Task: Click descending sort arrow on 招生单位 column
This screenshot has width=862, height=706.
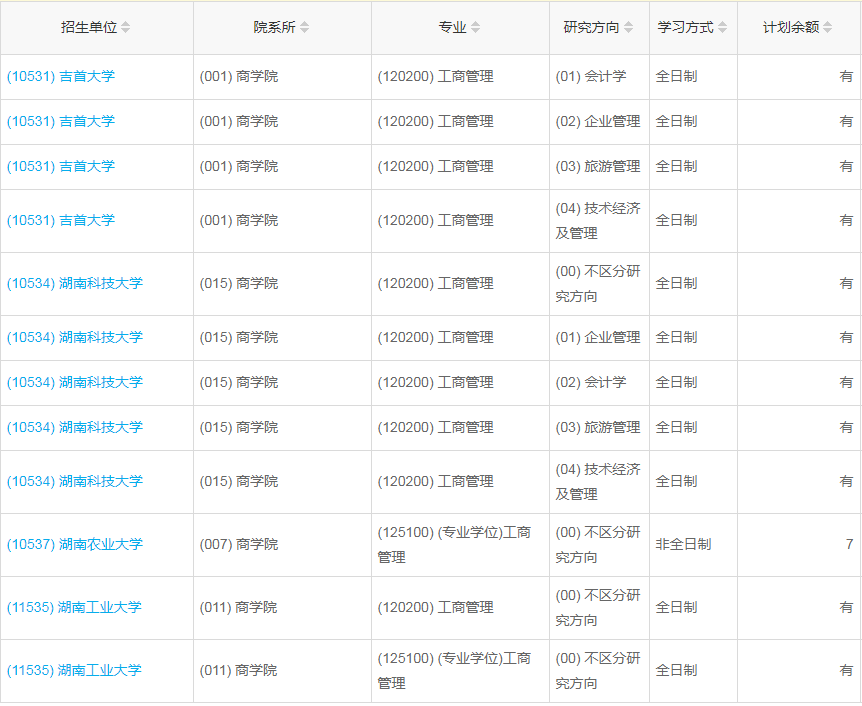Action: pyautogui.click(x=126, y=31)
